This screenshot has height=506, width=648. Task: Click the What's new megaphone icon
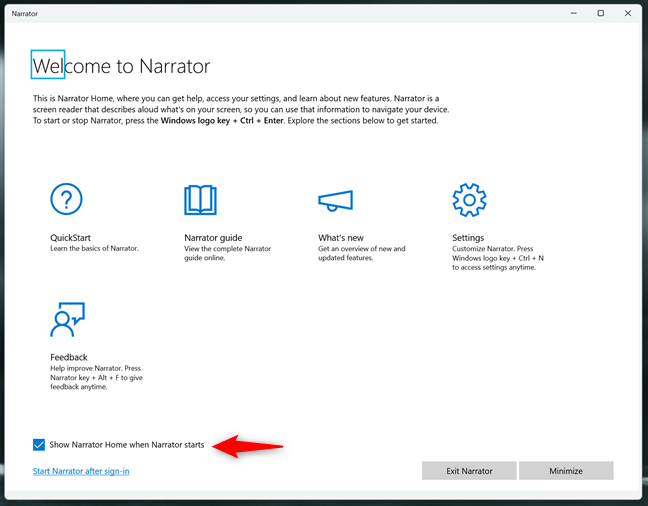[x=335, y=201]
